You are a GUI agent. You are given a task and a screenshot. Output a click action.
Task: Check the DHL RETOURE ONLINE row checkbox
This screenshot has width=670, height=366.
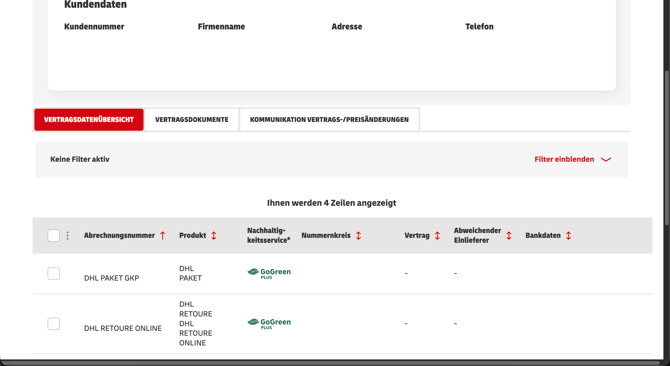[53, 323]
